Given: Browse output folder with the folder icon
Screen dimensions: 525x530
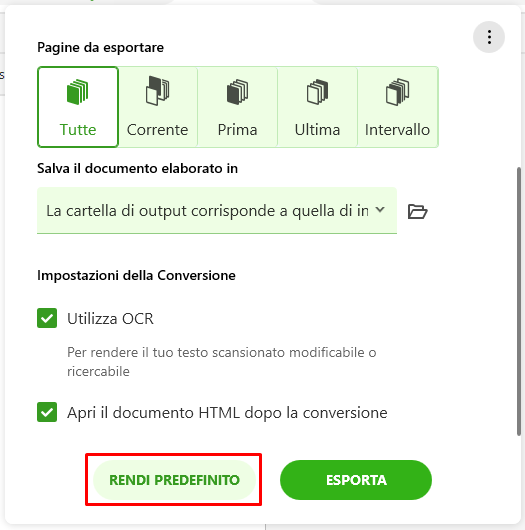Looking at the screenshot, I should [x=417, y=212].
